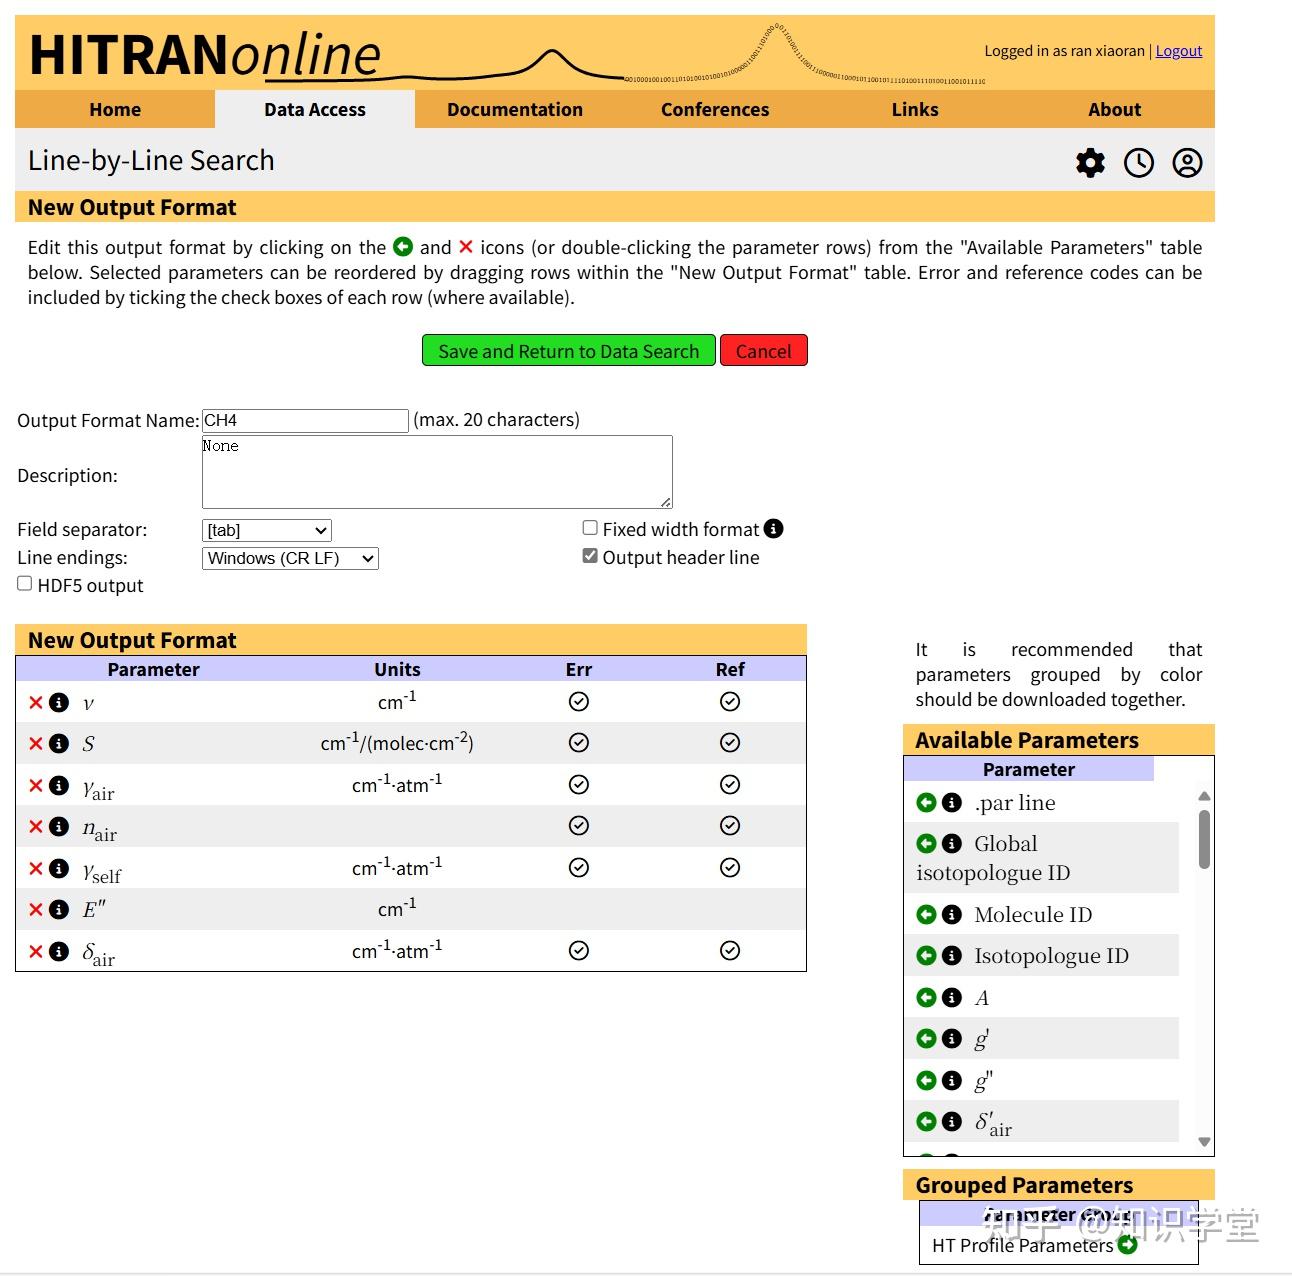The height and width of the screenshot is (1276, 1292).
Task: Enable HDF5 output
Action: (x=24, y=582)
